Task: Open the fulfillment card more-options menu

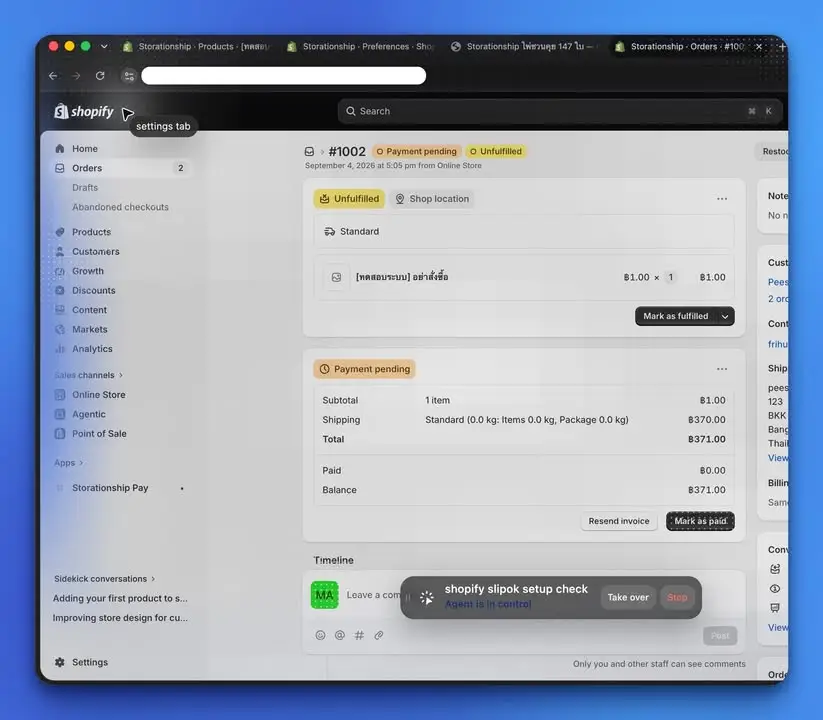Action: tap(722, 199)
